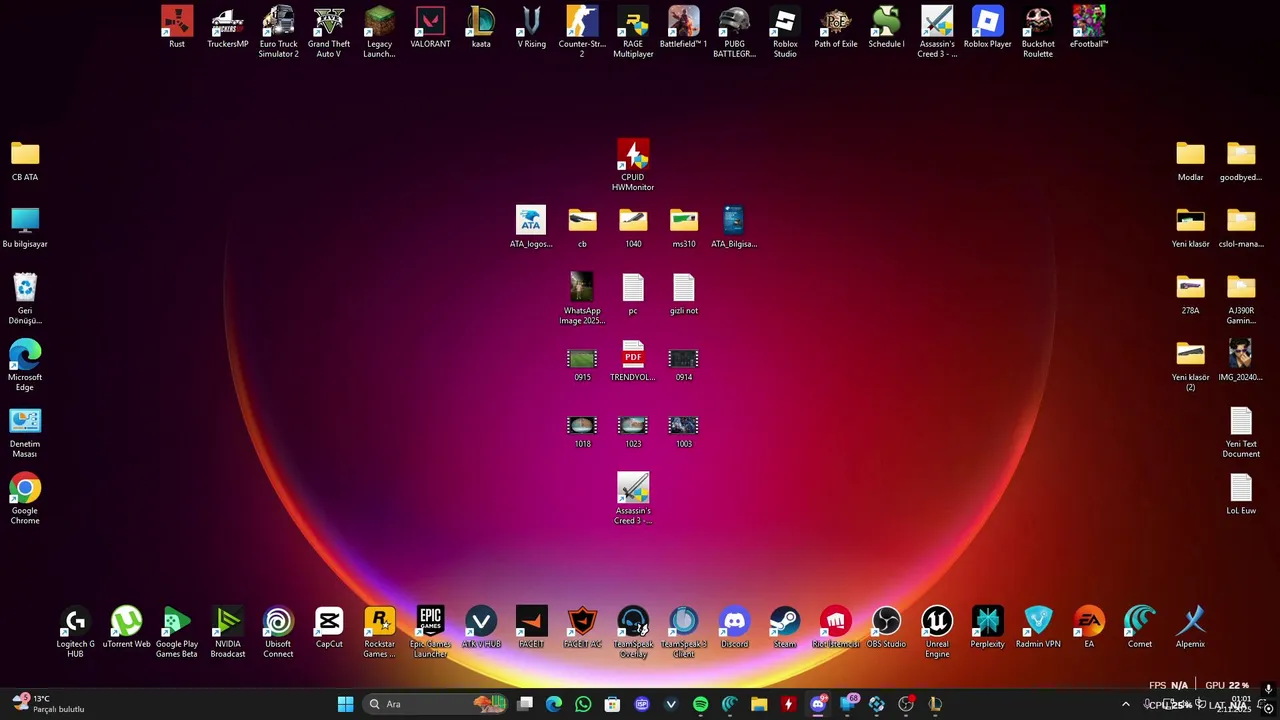The width and height of the screenshot is (1280, 720).
Task: Open the Roblox Player shortcut
Action: pyautogui.click(x=988, y=27)
